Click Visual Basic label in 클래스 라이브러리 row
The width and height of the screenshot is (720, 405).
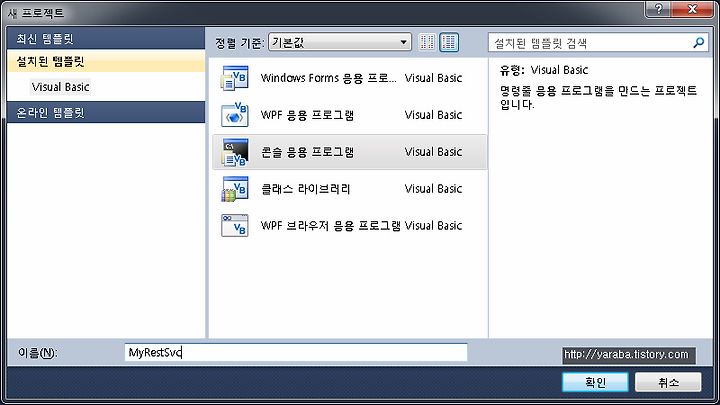point(433,189)
